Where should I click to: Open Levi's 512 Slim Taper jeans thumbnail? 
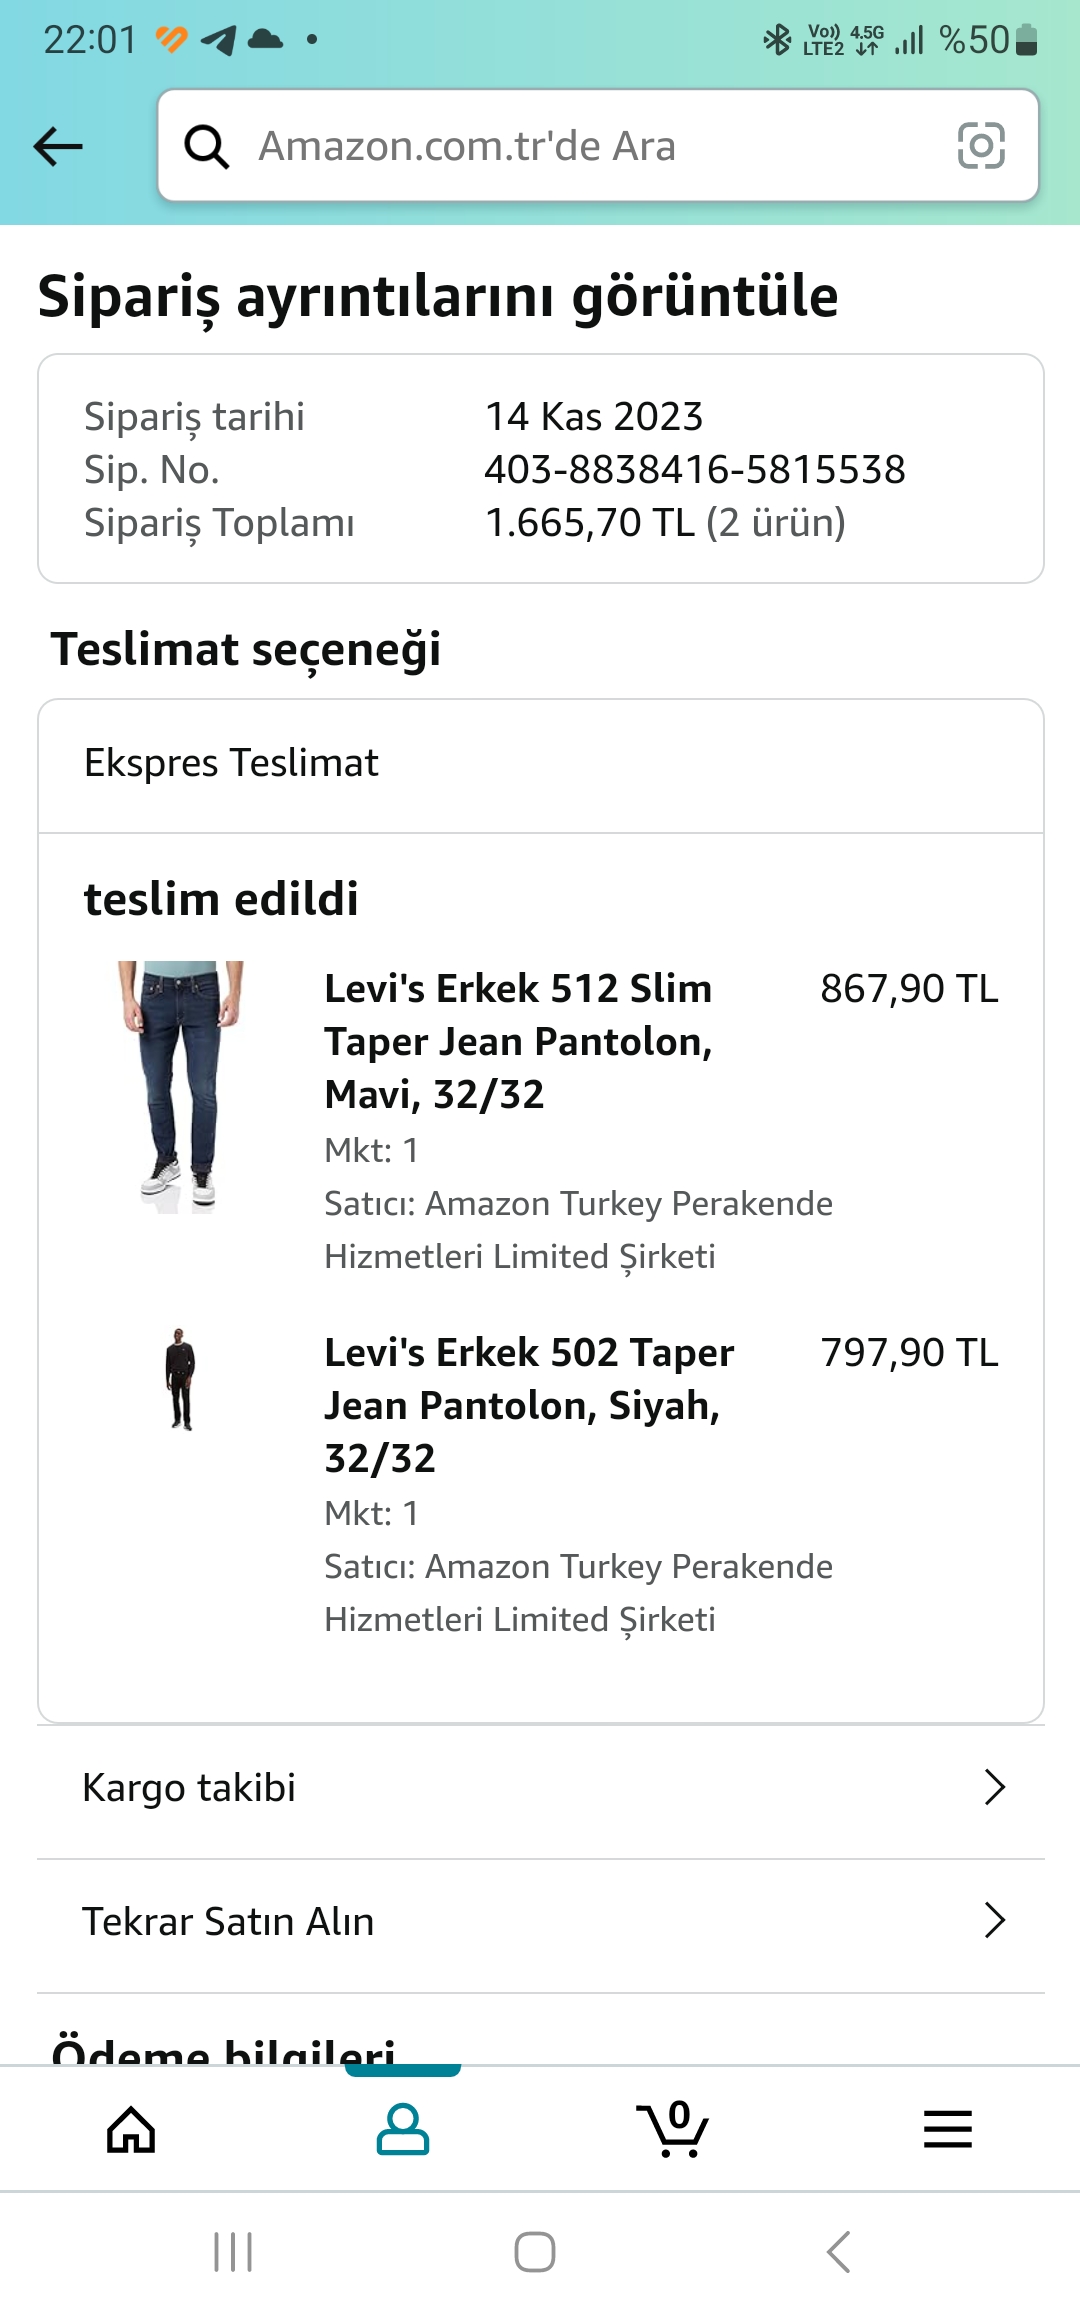180,1087
